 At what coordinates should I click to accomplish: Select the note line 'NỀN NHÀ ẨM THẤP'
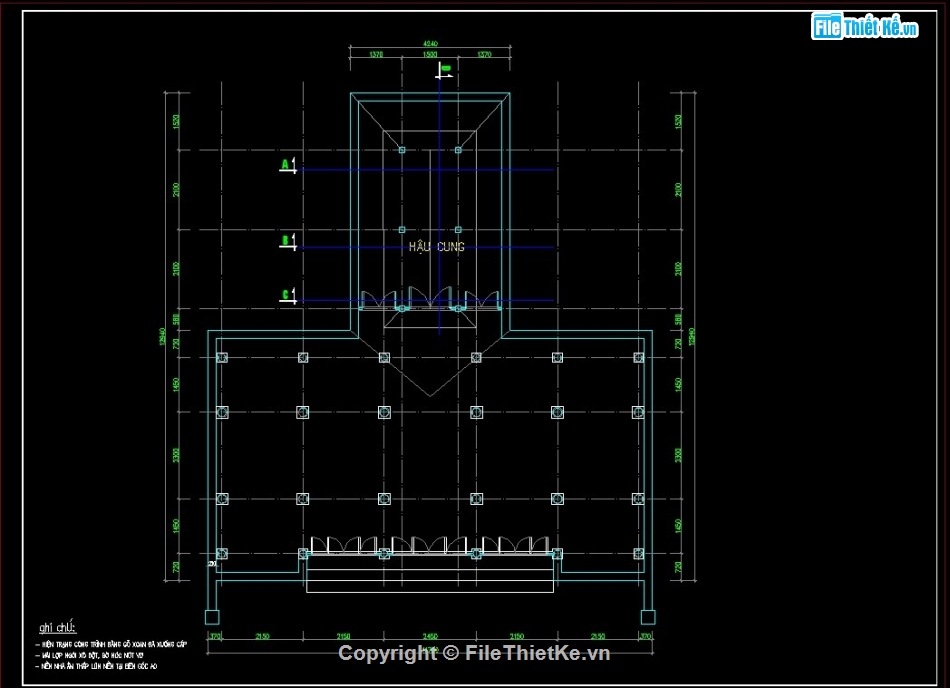click(x=97, y=666)
